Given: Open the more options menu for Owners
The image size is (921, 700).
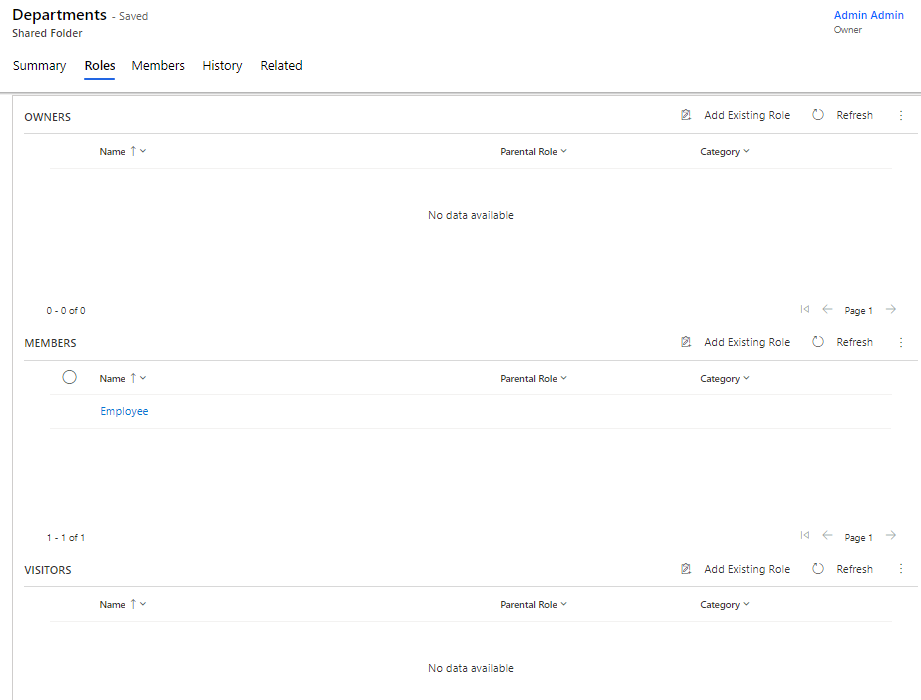Looking at the screenshot, I should (900, 116).
